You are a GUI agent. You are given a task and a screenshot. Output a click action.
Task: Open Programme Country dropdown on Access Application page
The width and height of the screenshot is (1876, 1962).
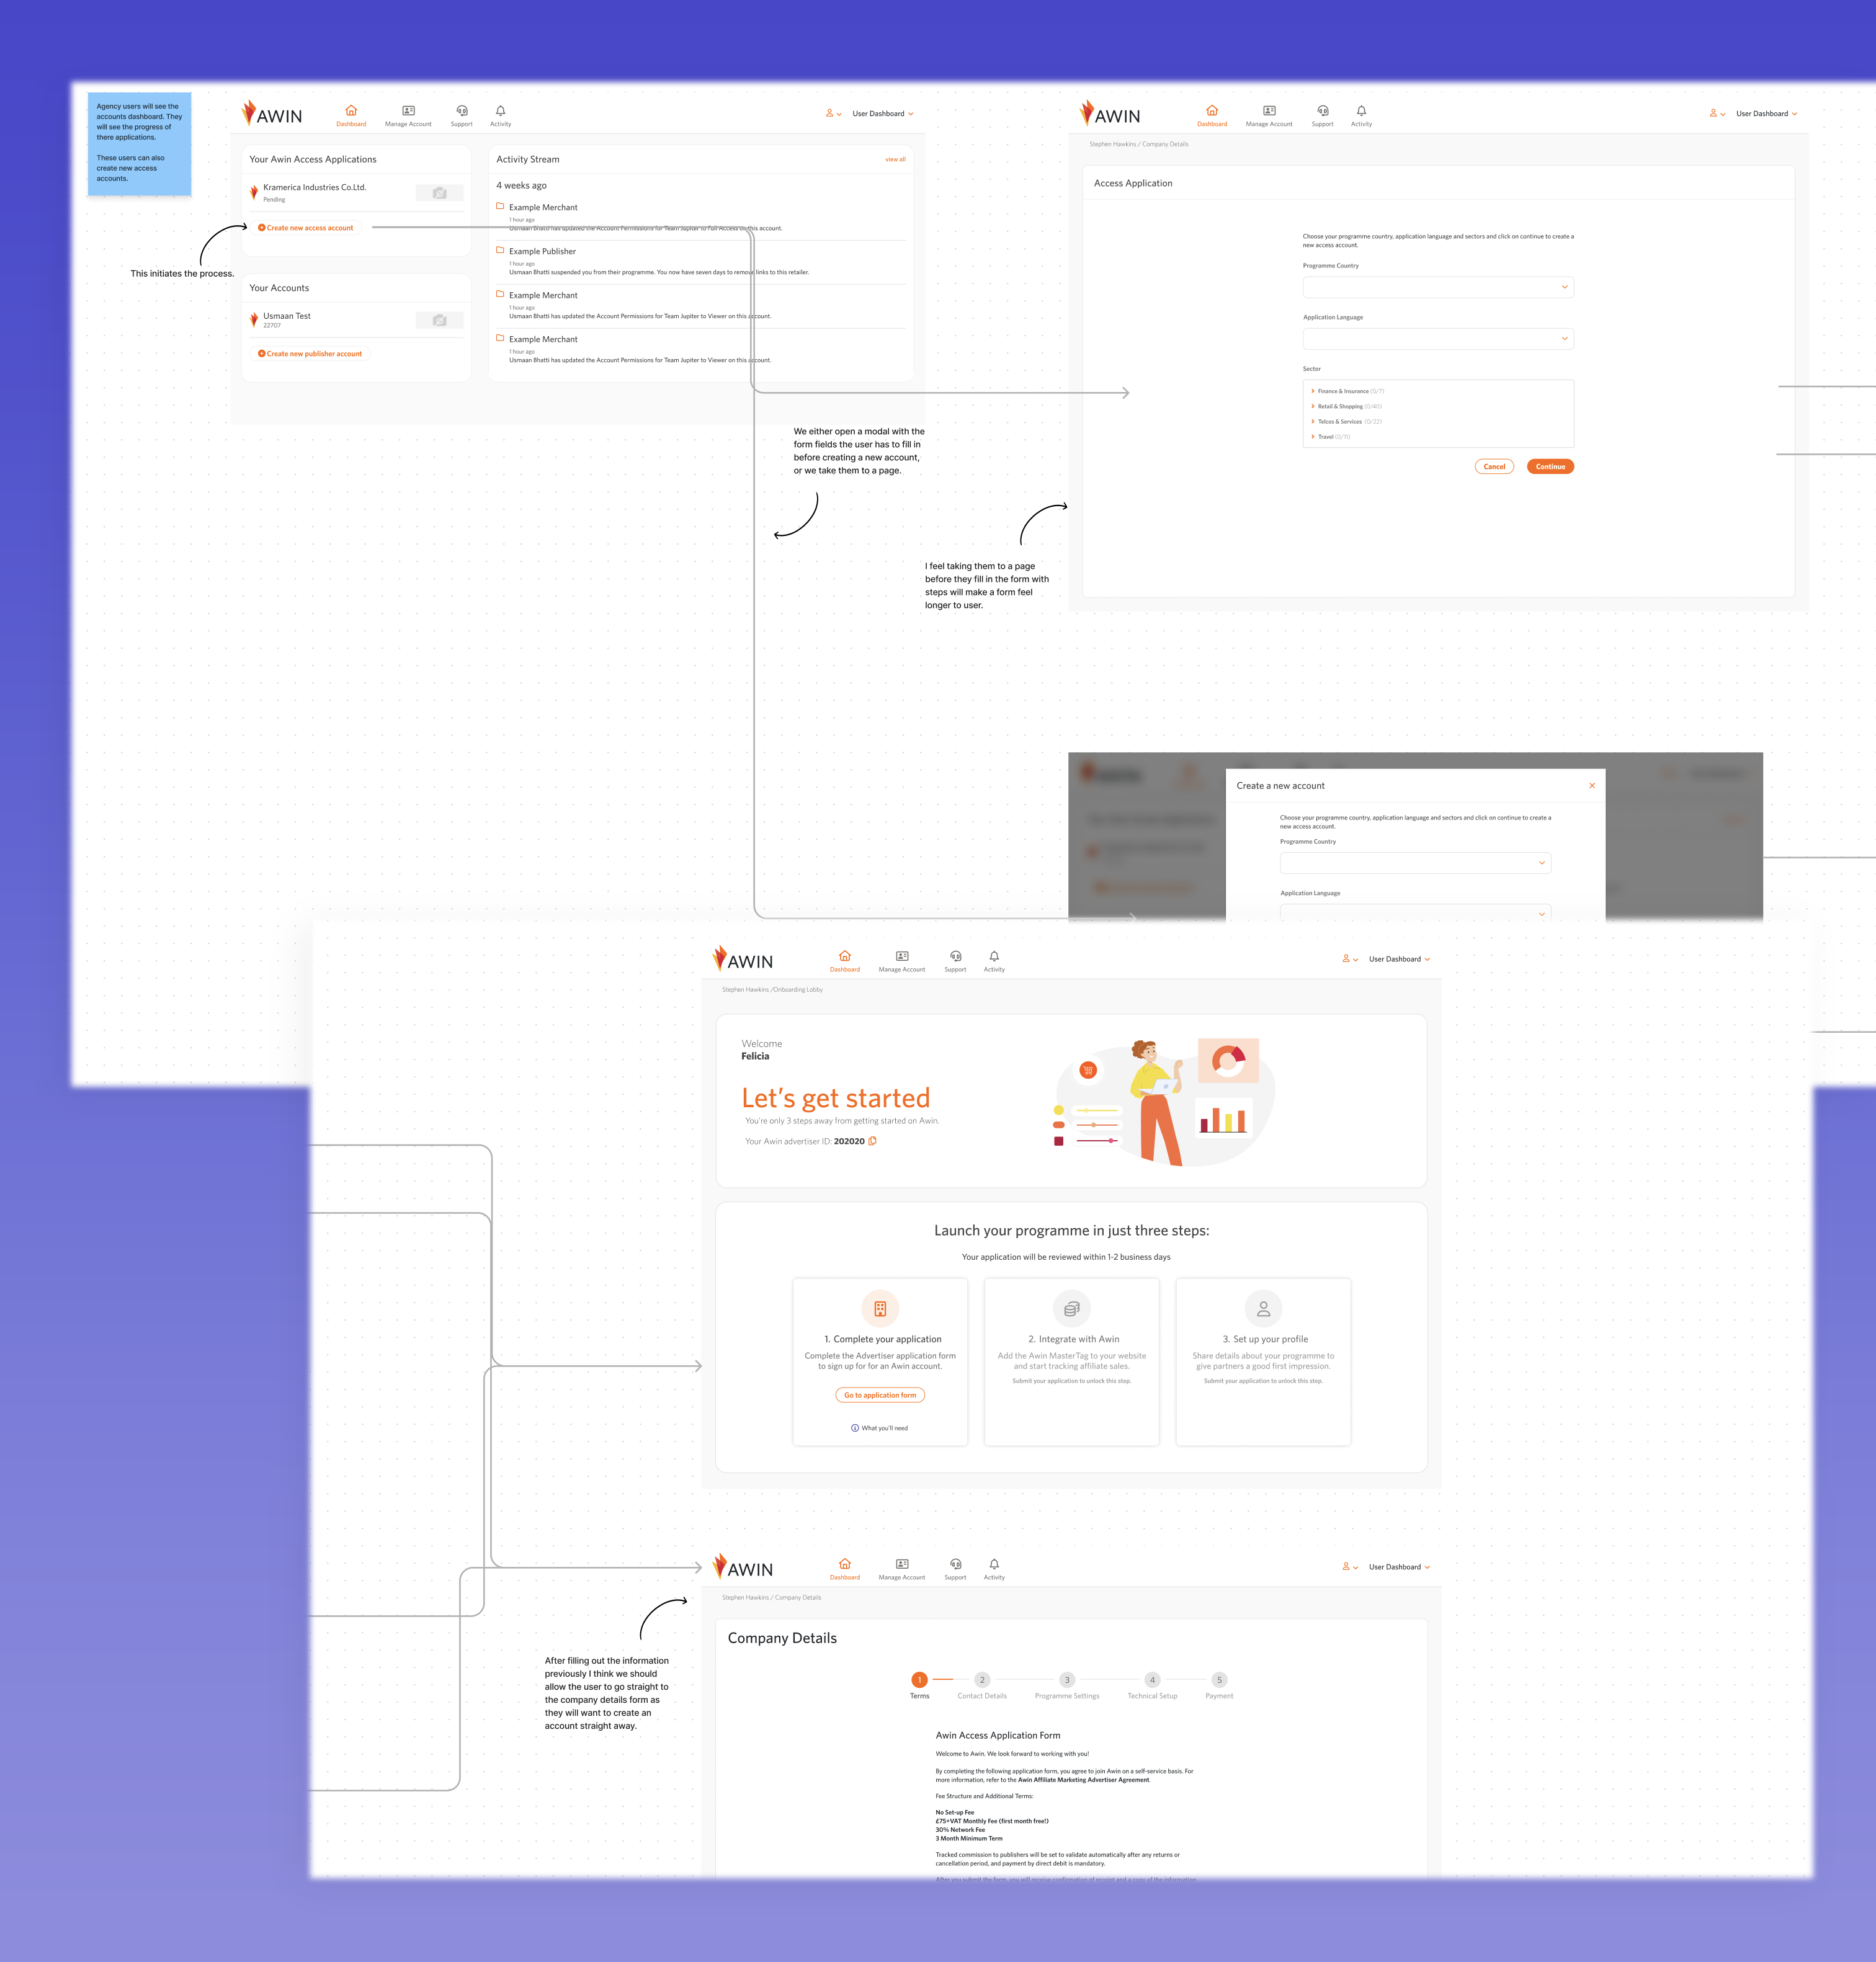pos(1437,287)
